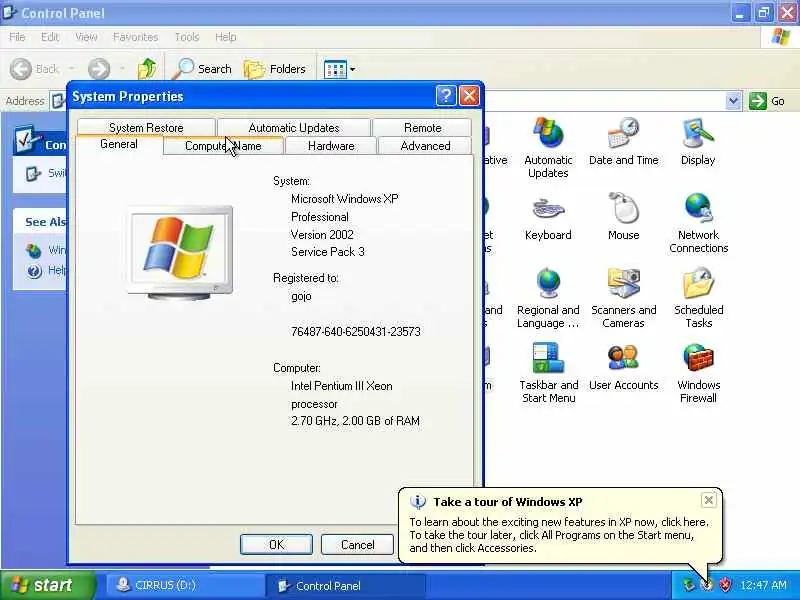Switch to the Hardware tab
The width and height of the screenshot is (800, 600).
click(x=331, y=146)
